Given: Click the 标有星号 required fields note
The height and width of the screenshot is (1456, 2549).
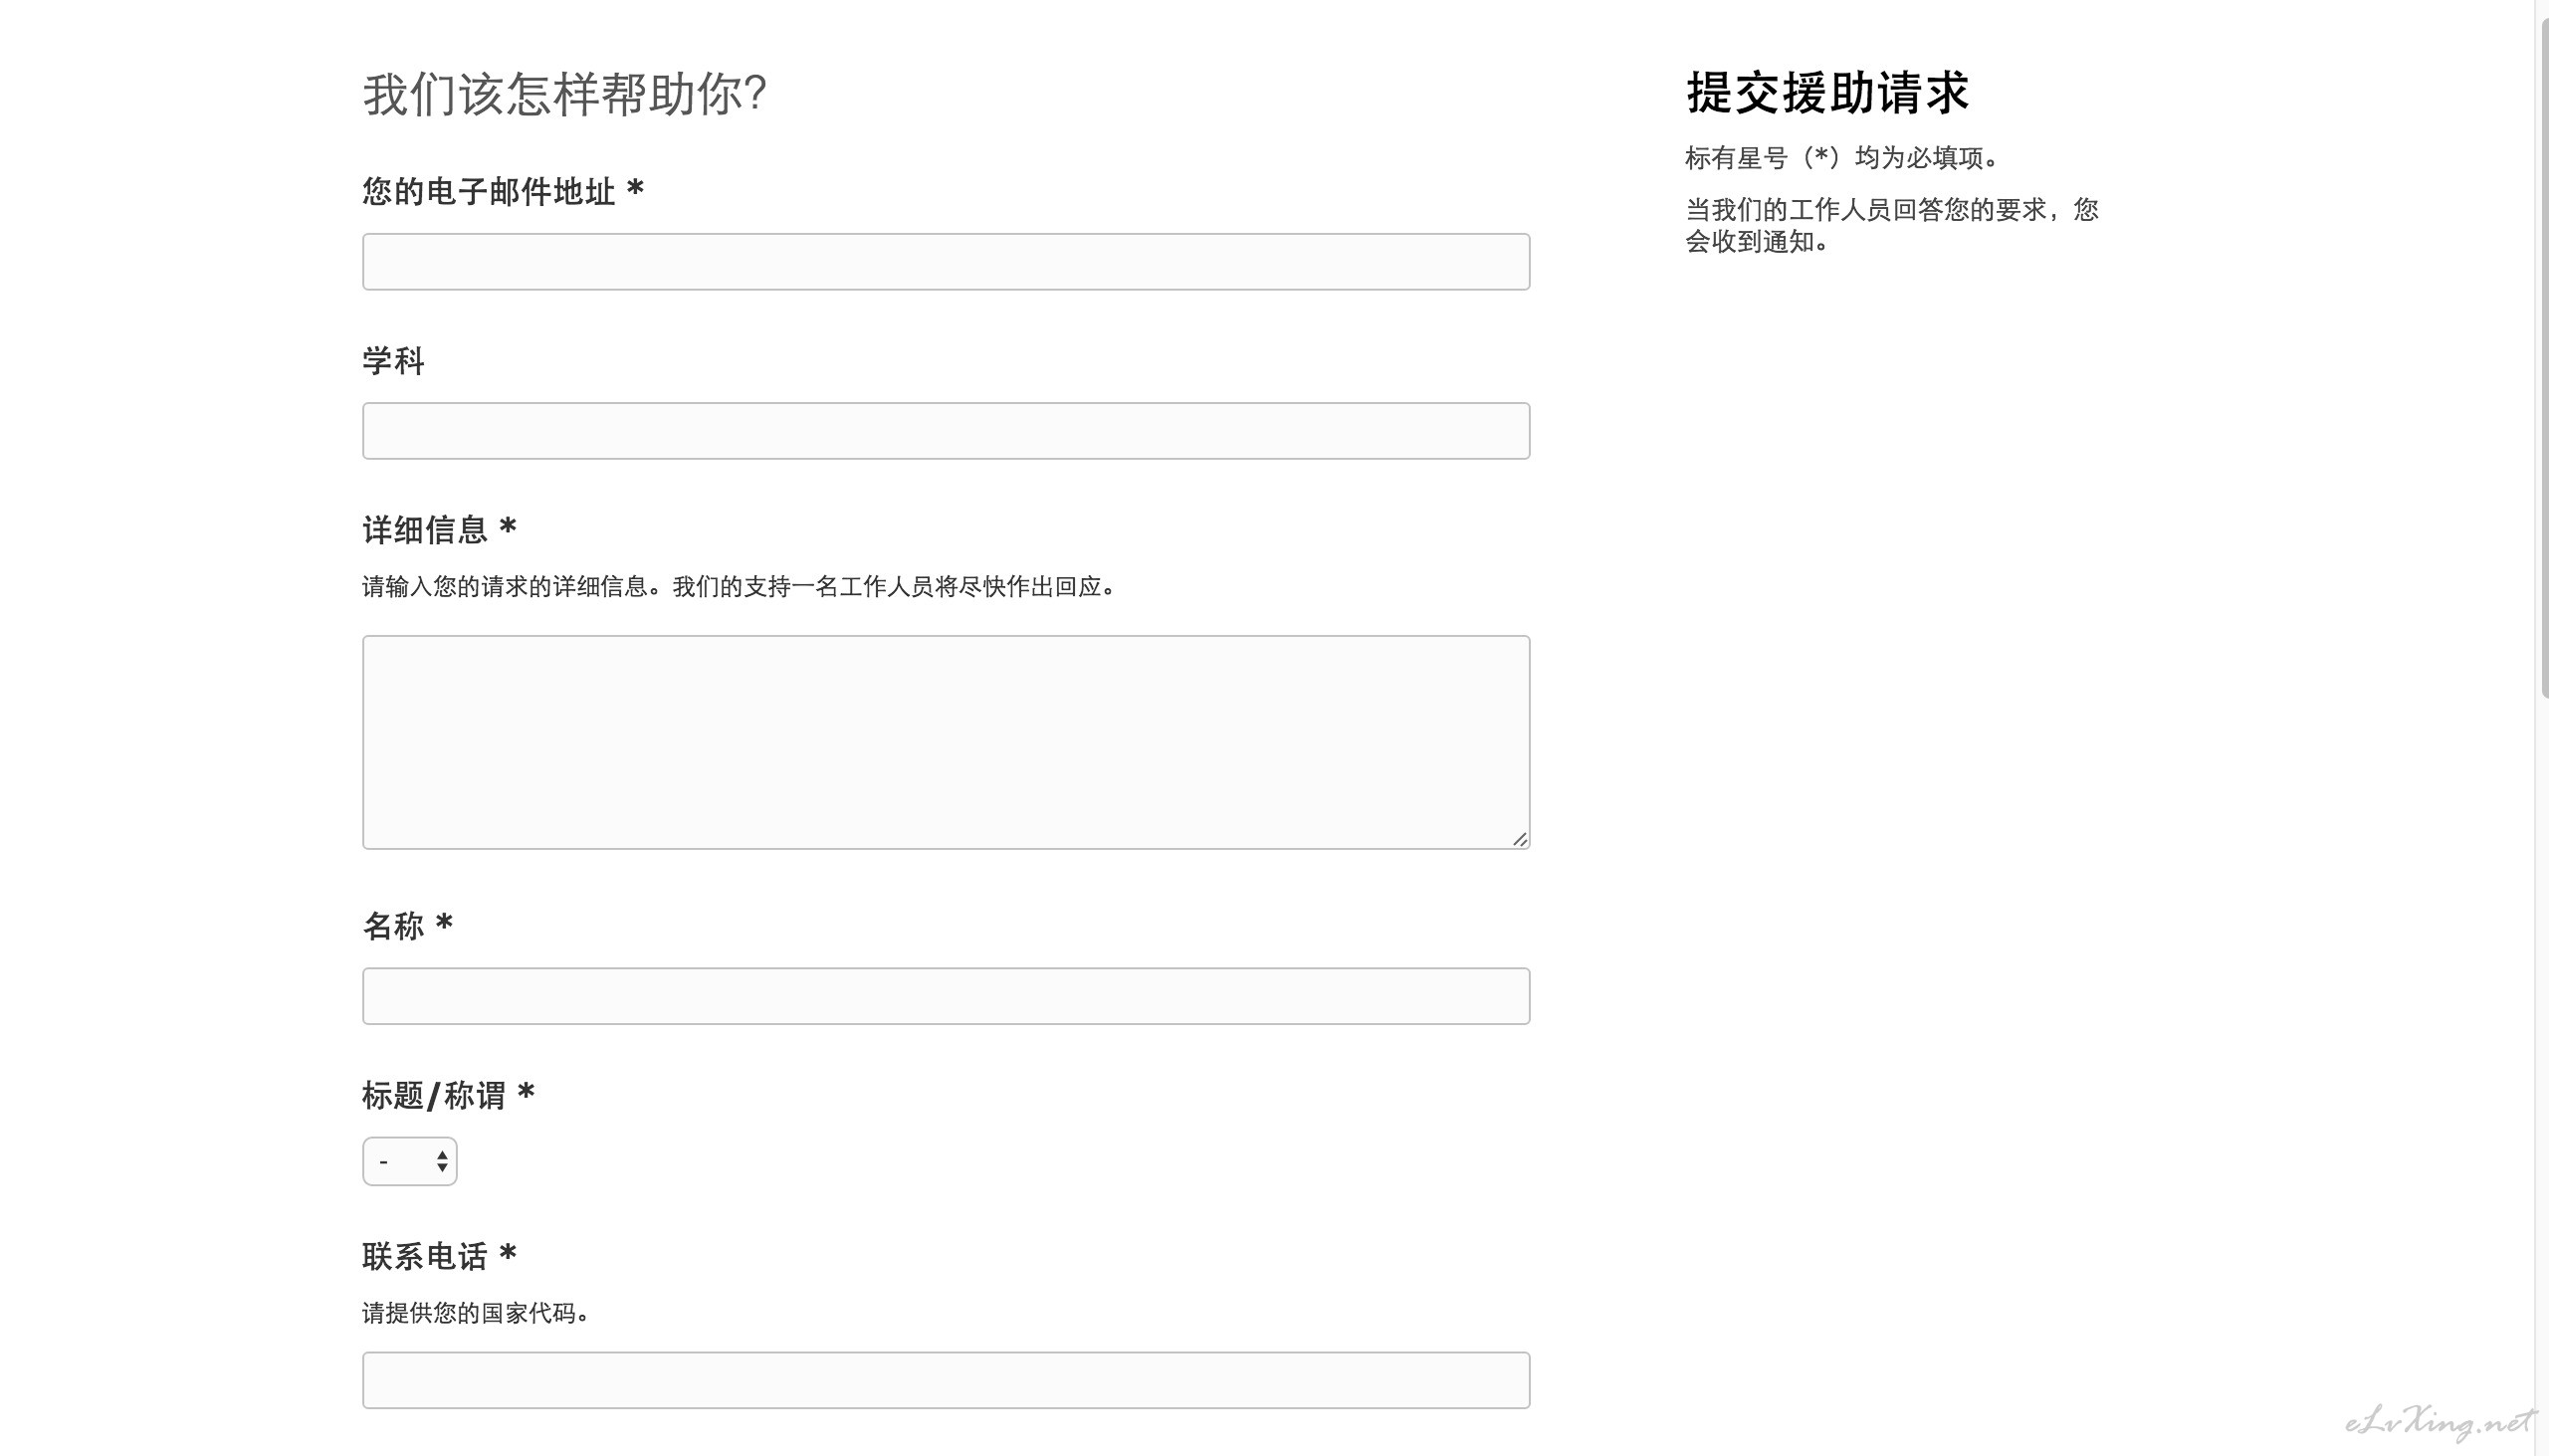Looking at the screenshot, I should [1843, 158].
